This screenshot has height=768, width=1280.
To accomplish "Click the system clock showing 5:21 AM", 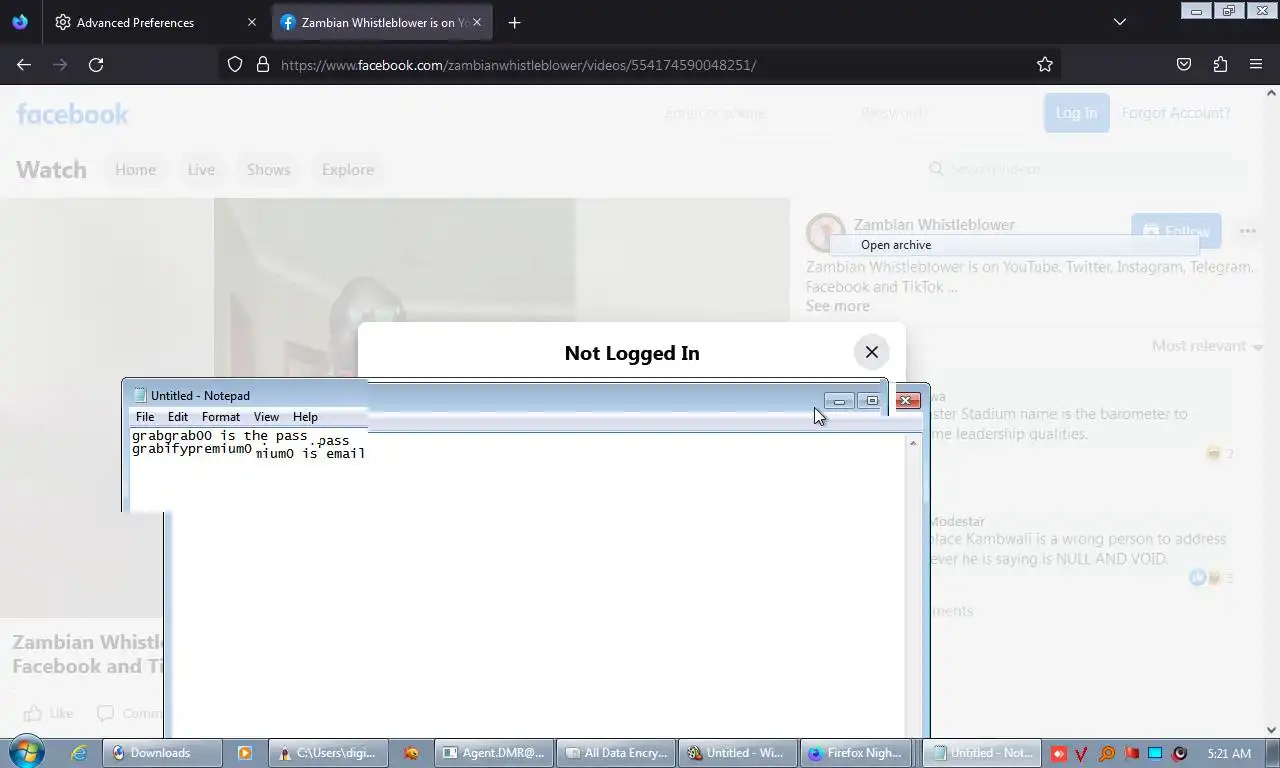I will coord(1229,753).
